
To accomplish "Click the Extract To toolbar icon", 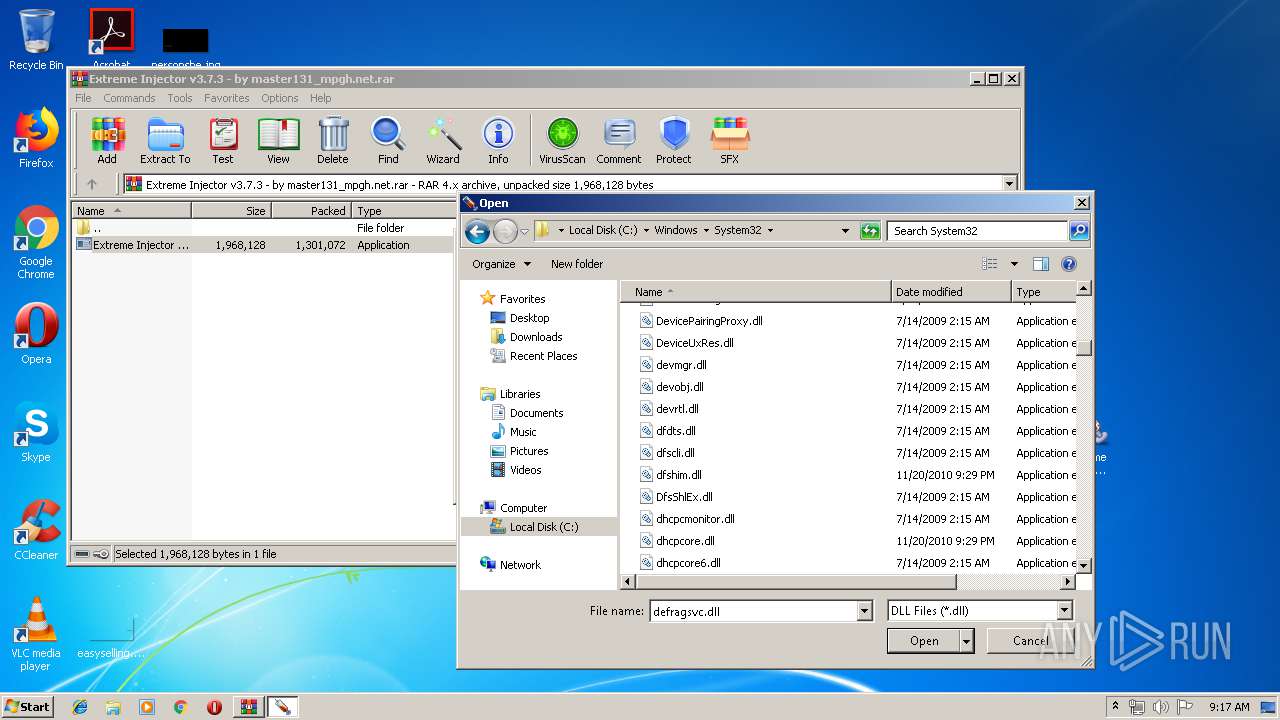I will click(x=165, y=140).
